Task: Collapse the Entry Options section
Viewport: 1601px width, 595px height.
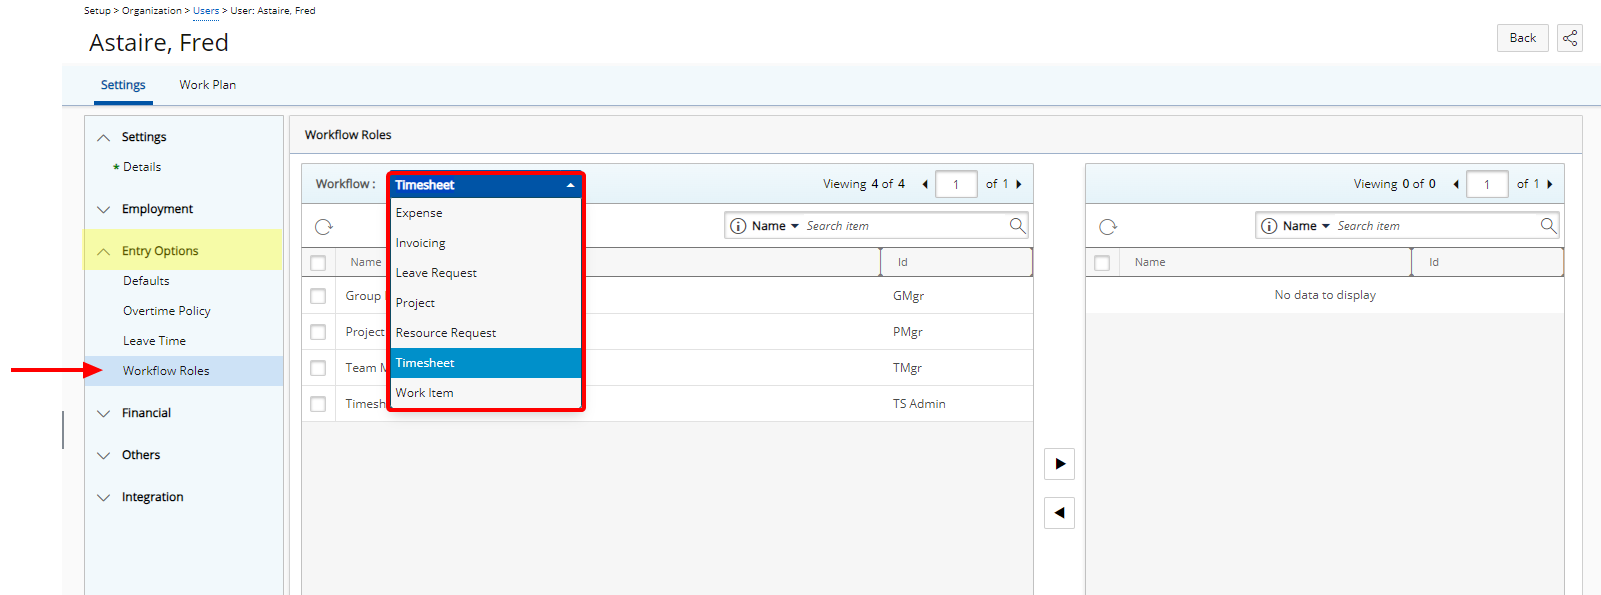Action: (x=104, y=252)
